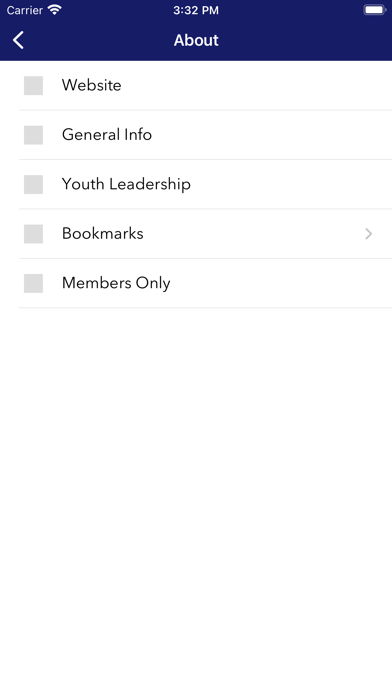The height and width of the screenshot is (696, 392).
Task: Expand Bookmarks using its chevron arrow
Action: coord(368,234)
